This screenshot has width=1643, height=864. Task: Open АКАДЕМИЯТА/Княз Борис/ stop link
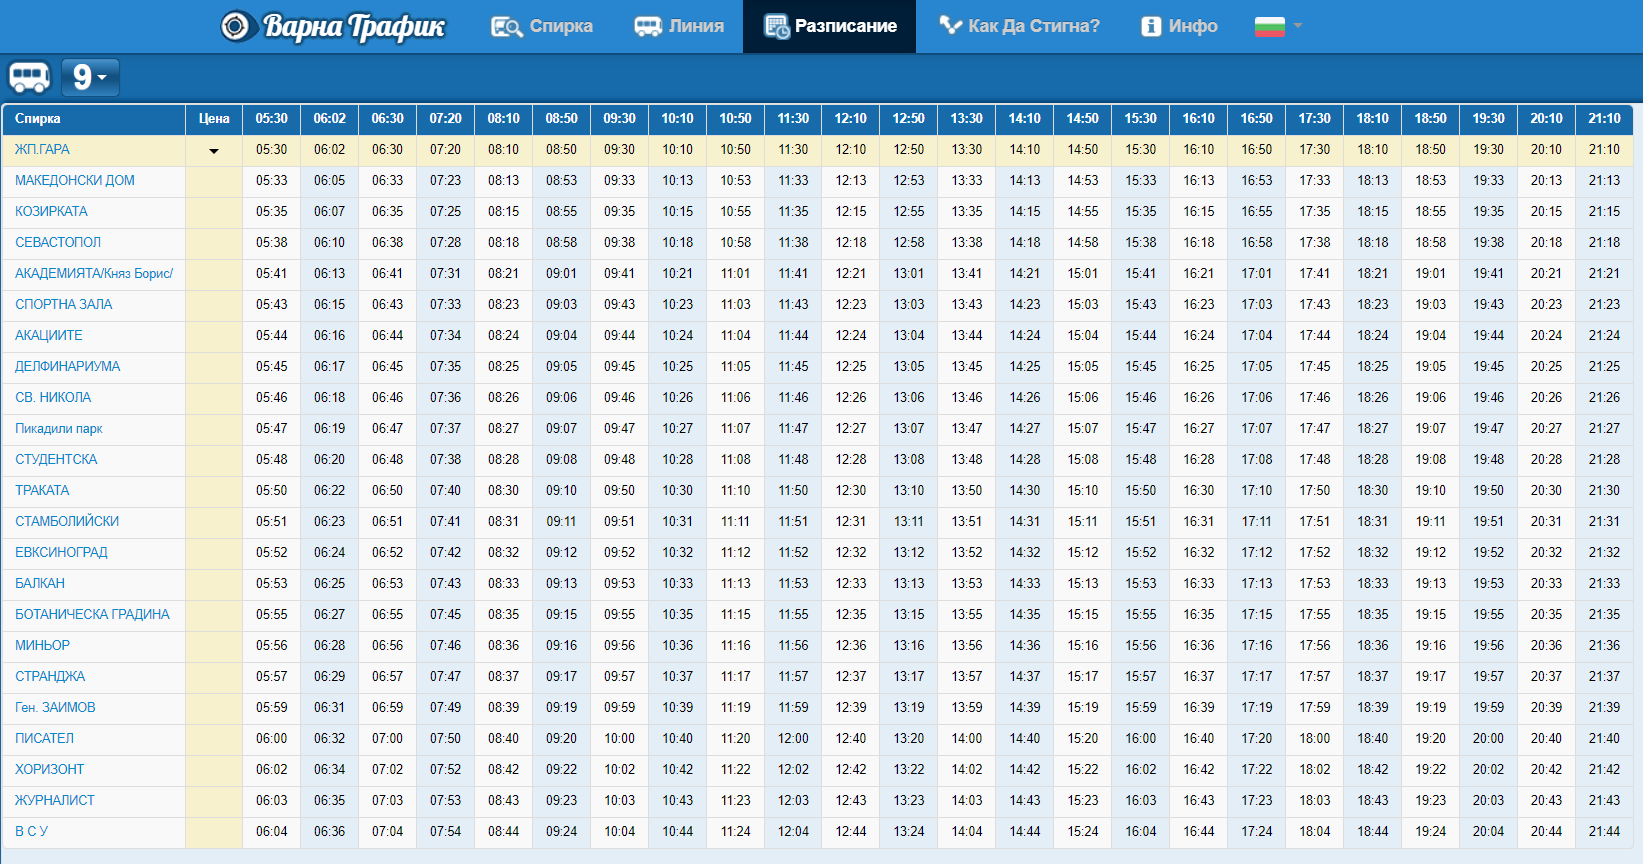pos(94,273)
